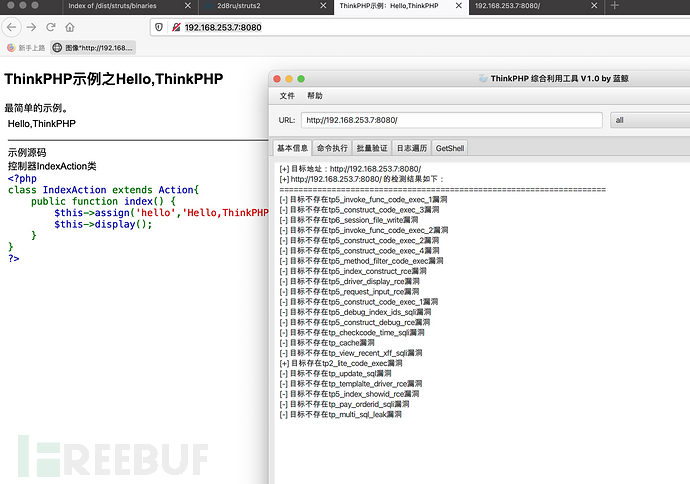Screen dimensions: 690x484
Task: Go back with browser back arrow
Action: tap(12, 27)
